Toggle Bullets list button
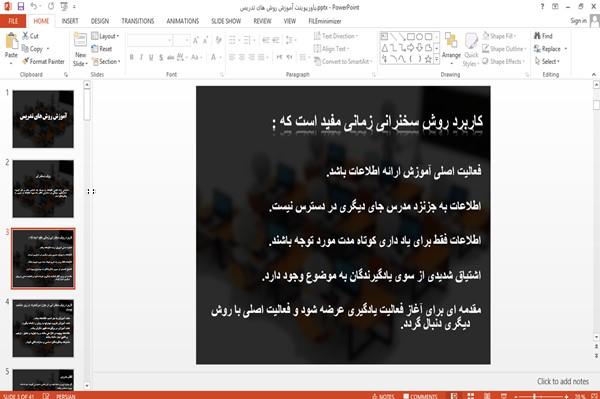This screenshot has width=600, height=399. point(232,40)
